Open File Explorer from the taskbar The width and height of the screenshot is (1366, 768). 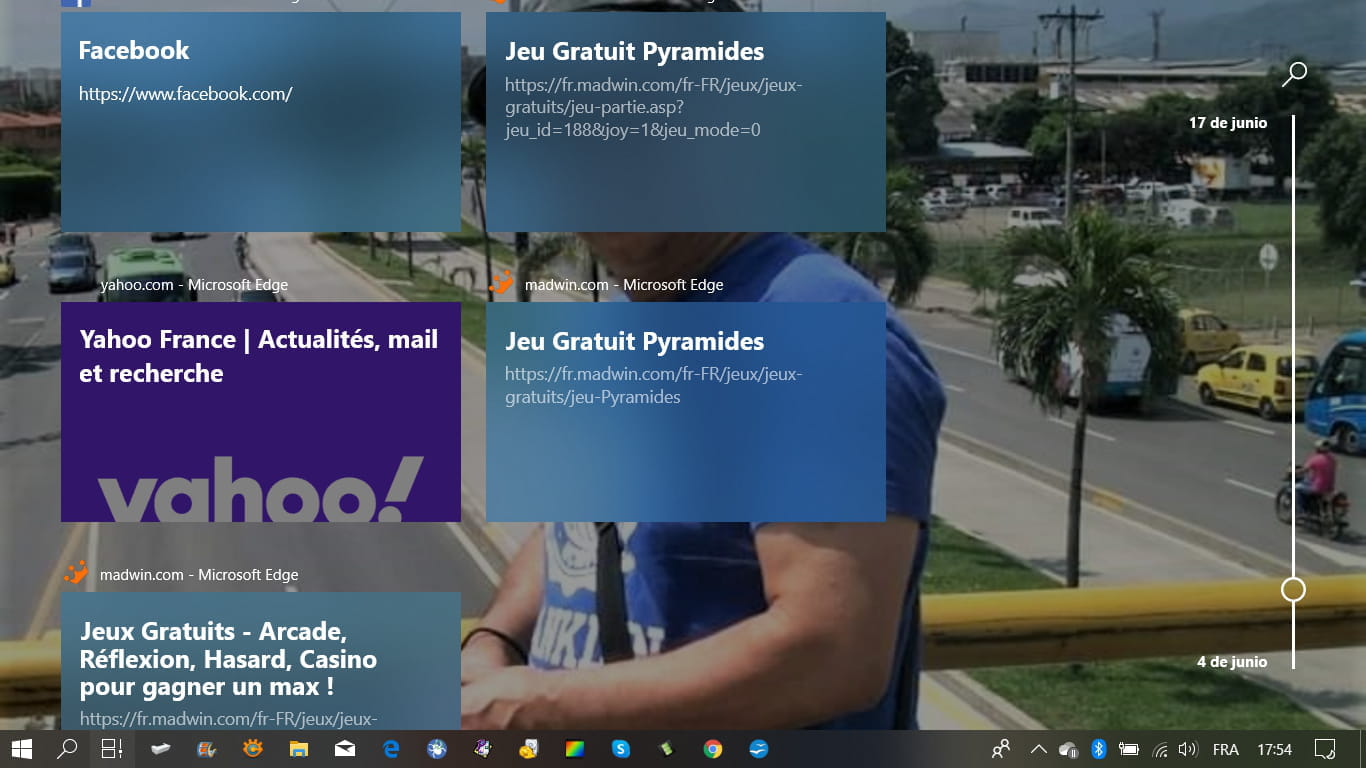(299, 749)
